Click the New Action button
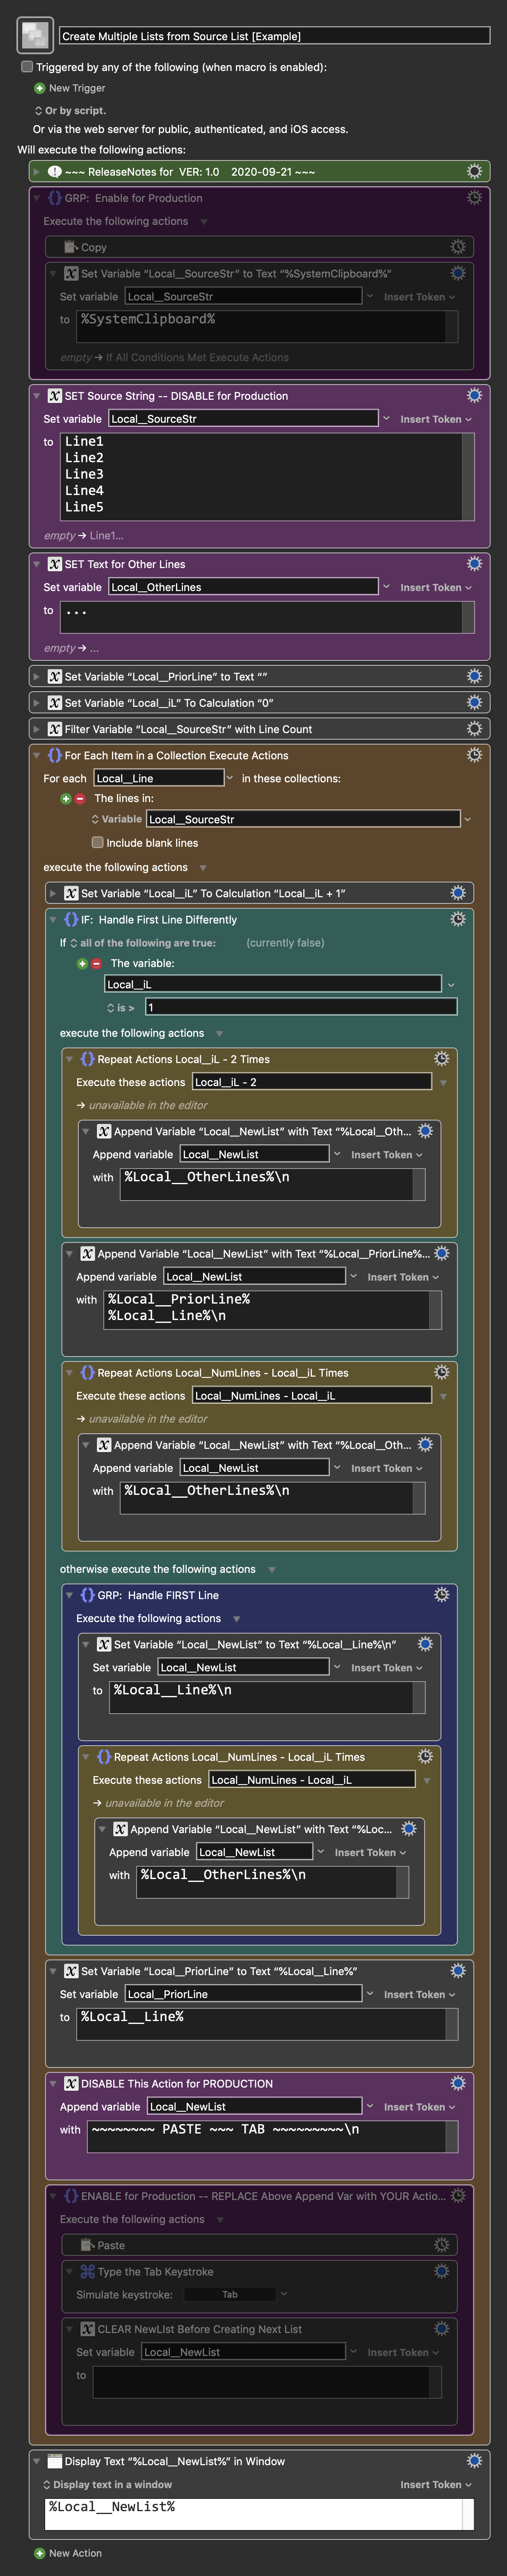 [x=68, y=2553]
